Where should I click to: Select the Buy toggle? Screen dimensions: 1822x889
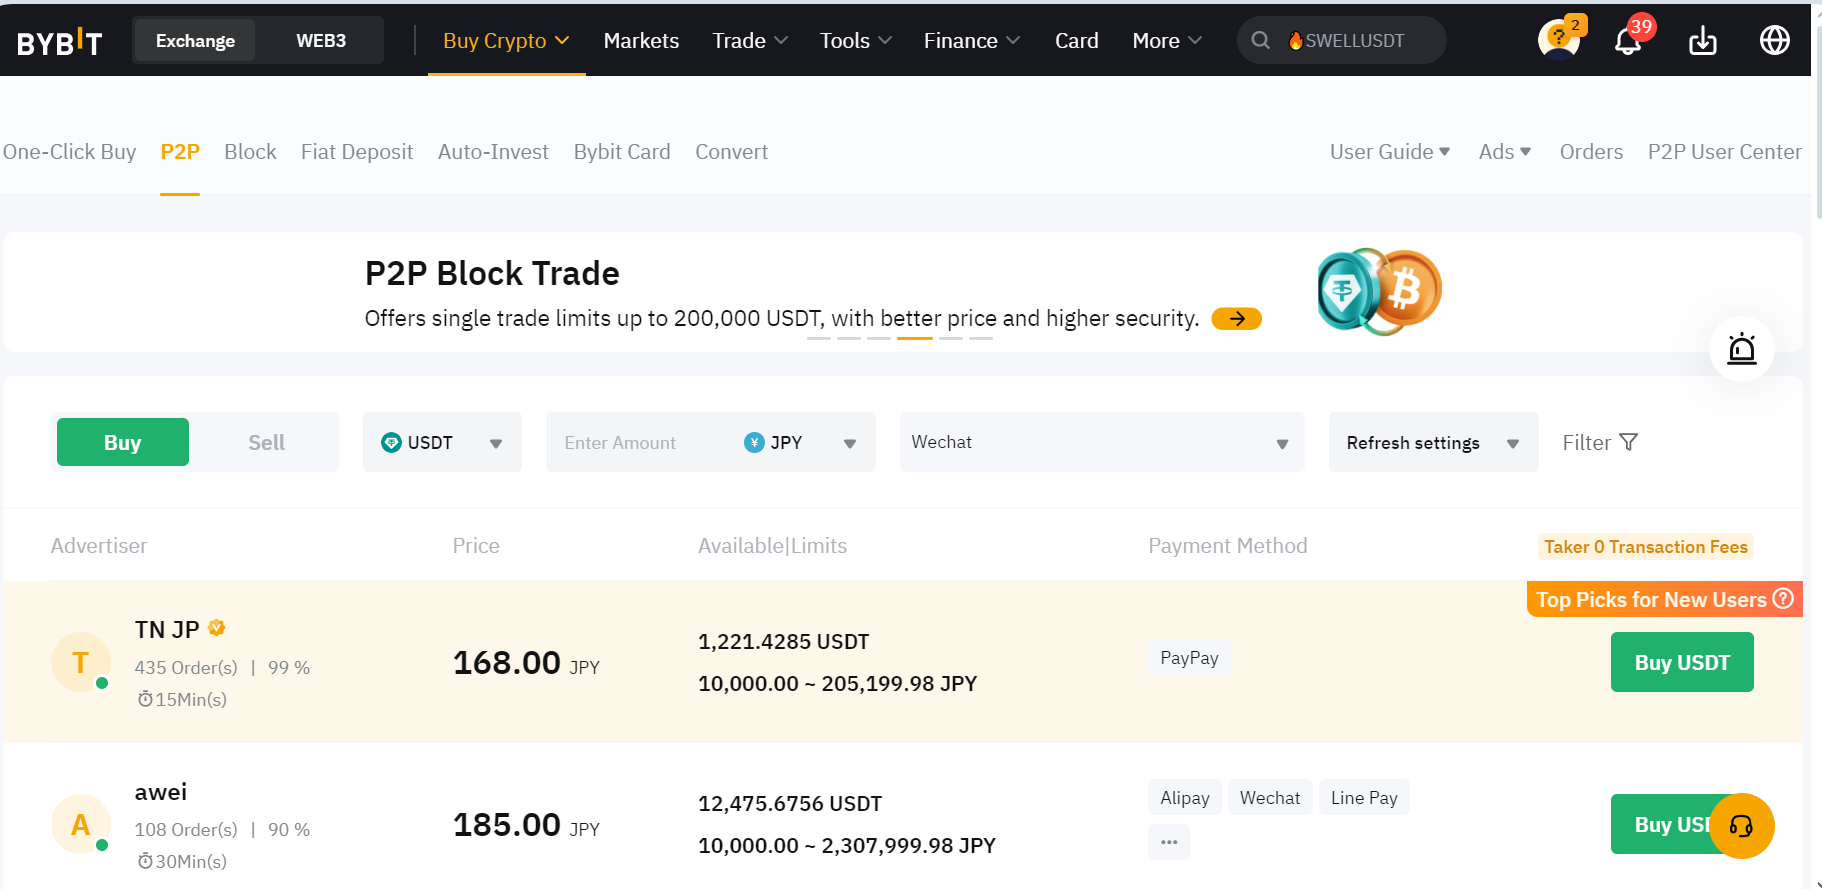point(123,442)
